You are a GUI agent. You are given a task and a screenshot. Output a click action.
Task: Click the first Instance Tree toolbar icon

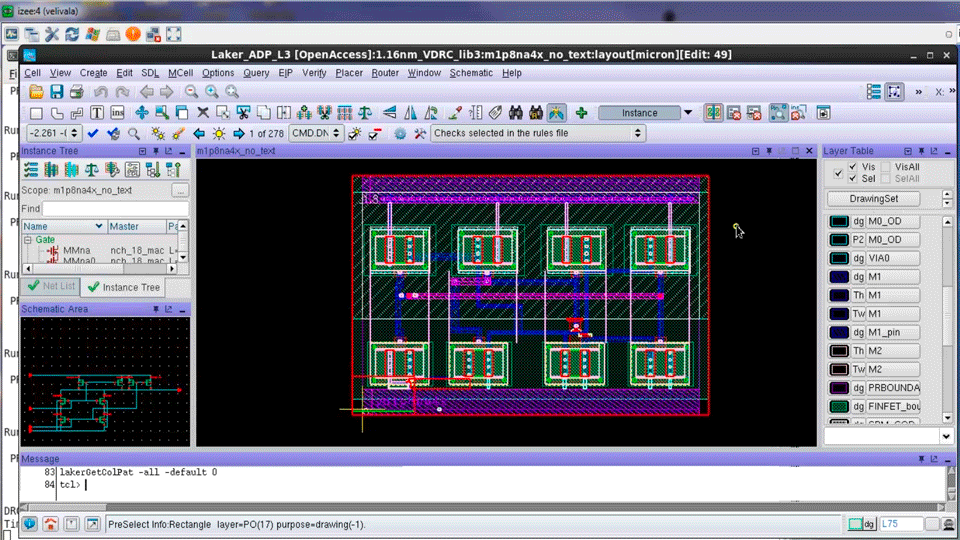tap(31, 170)
